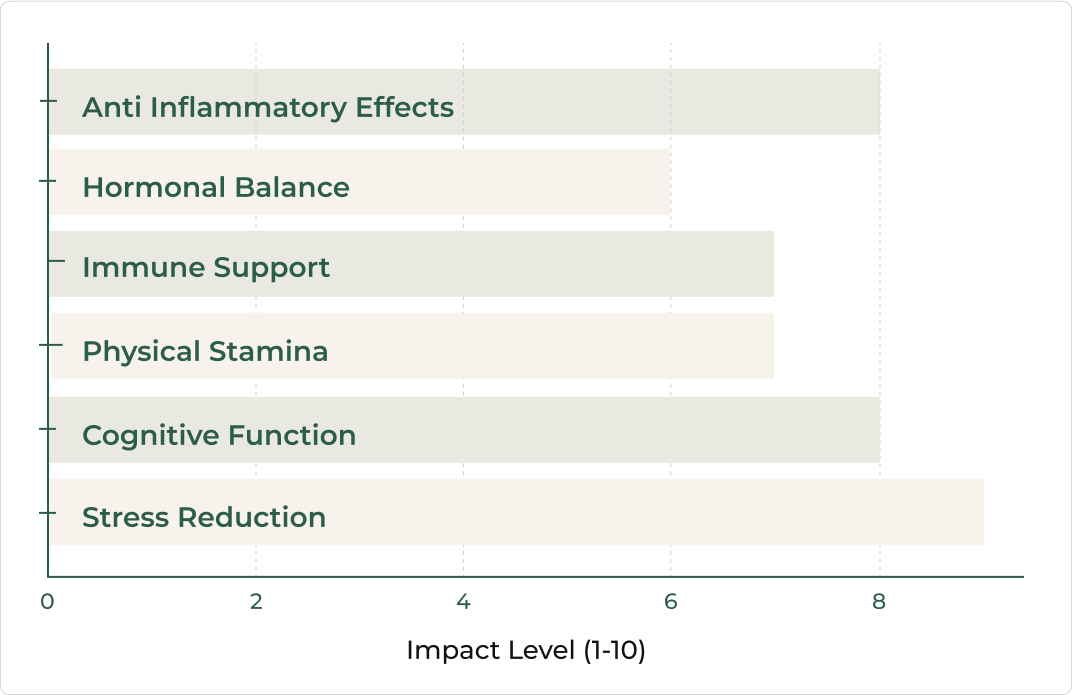1072x695 pixels.
Task: Select the x-axis tick label 4
Action: pos(464,602)
